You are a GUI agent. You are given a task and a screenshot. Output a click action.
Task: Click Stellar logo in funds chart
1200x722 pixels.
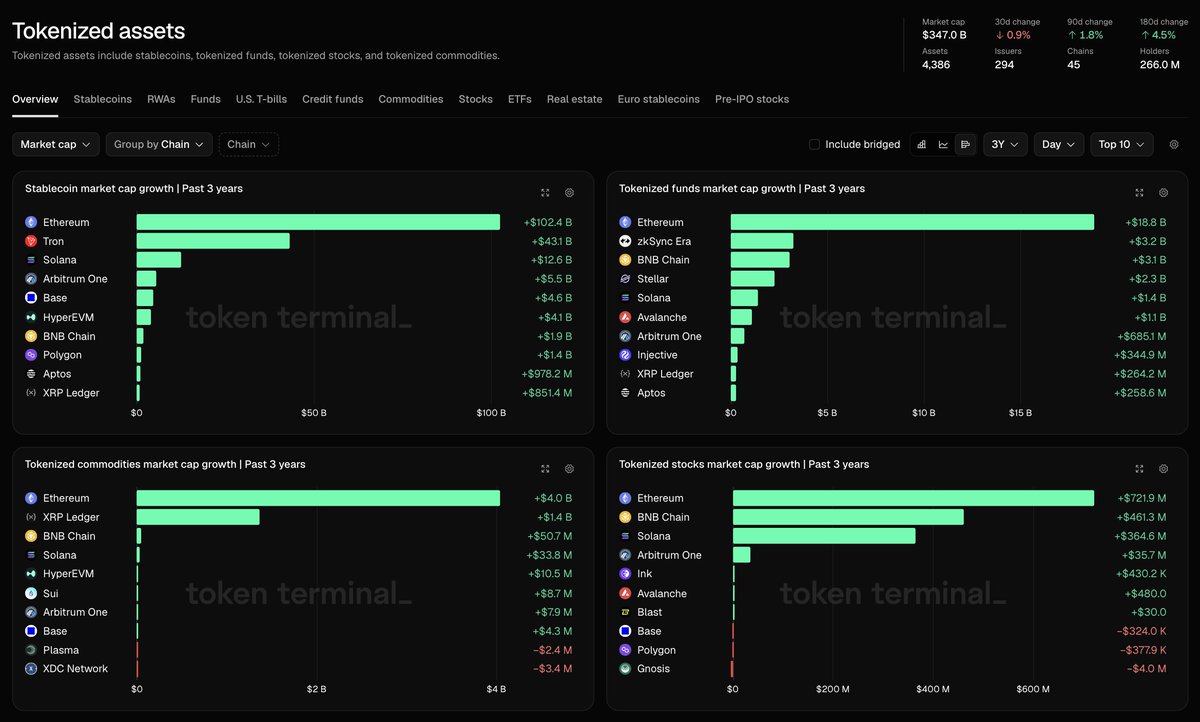click(625, 279)
